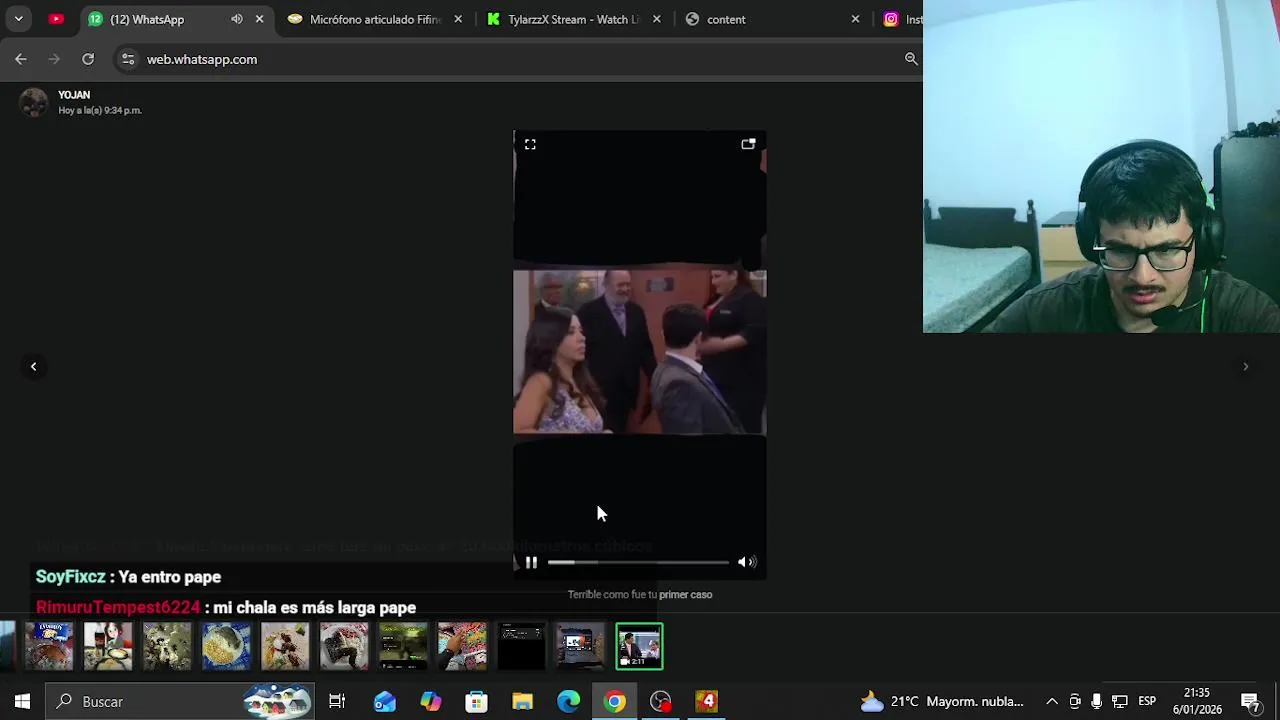Enter fullscreen on the WhatsApp video
Image resolution: width=1280 pixels, height=720 pixels.
pos(530,145)
